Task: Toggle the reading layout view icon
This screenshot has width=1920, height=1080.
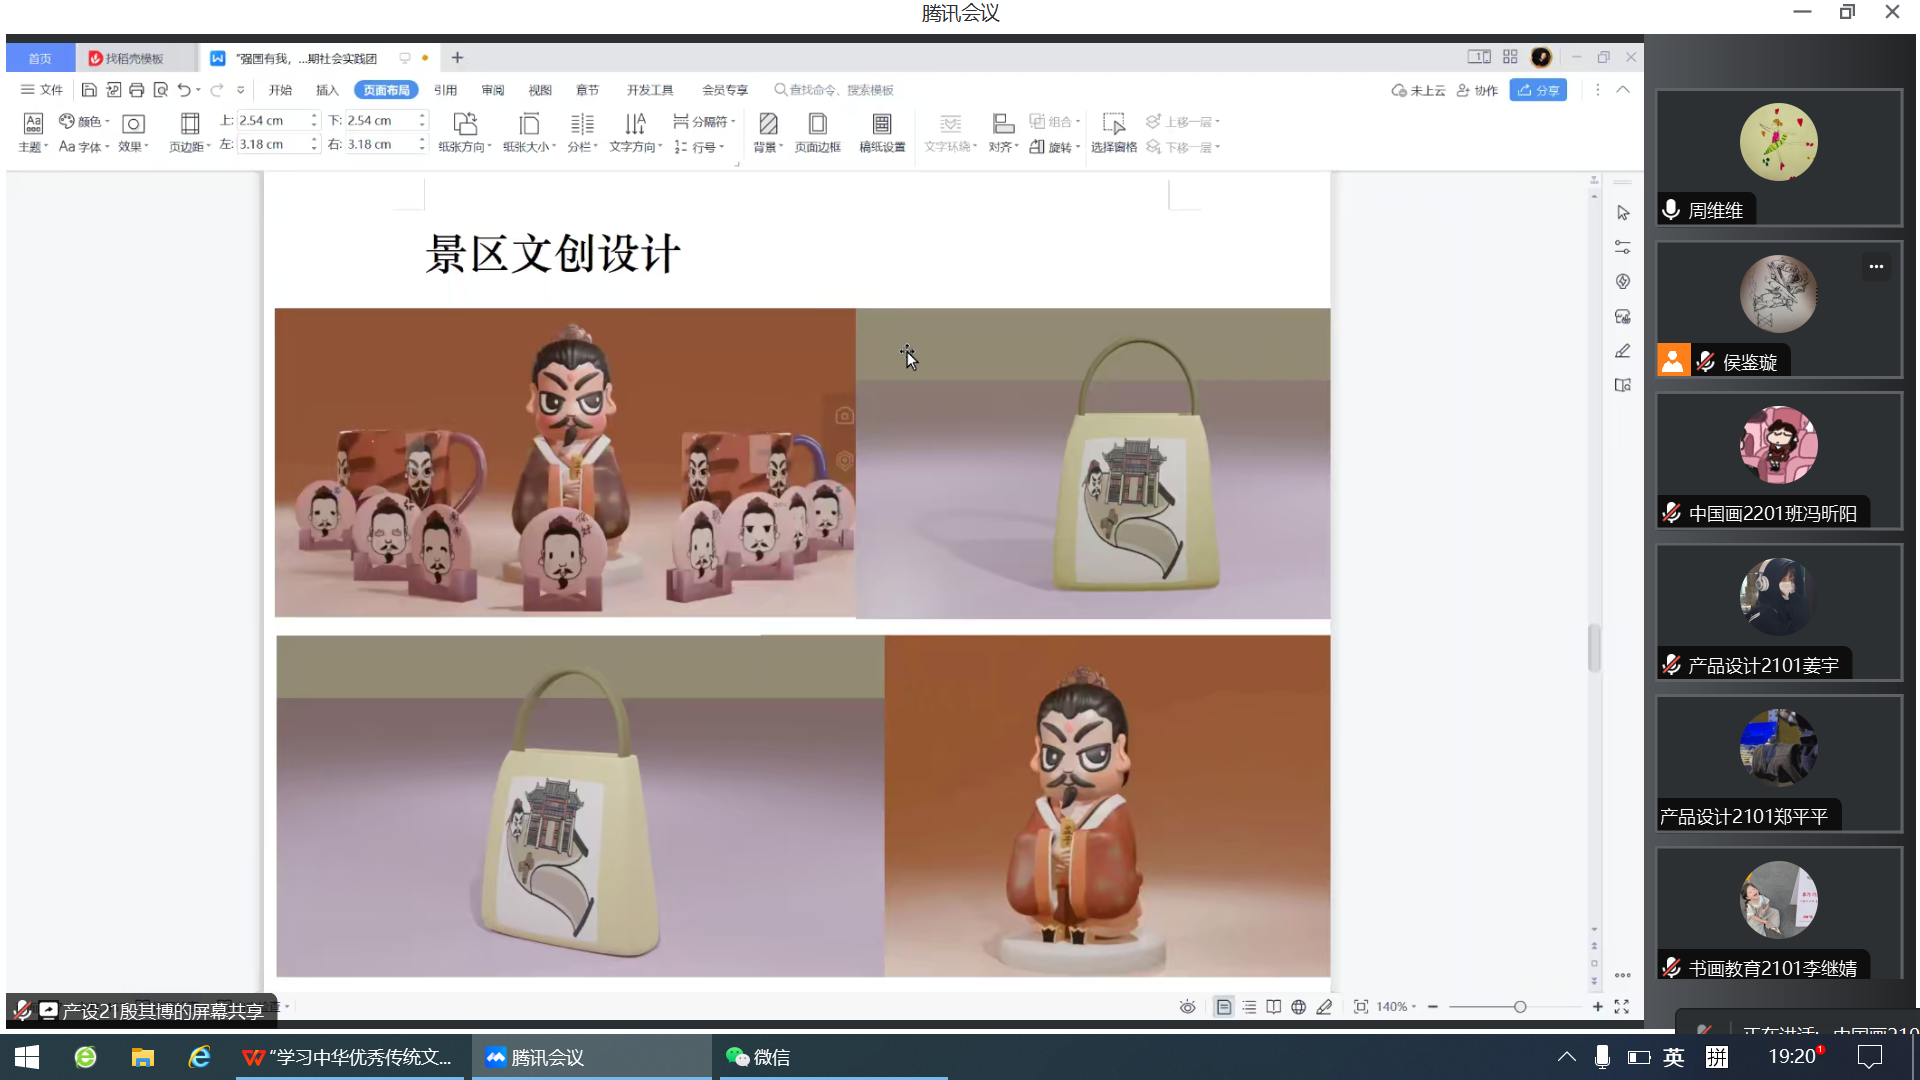Action: coord(1273,1007)
